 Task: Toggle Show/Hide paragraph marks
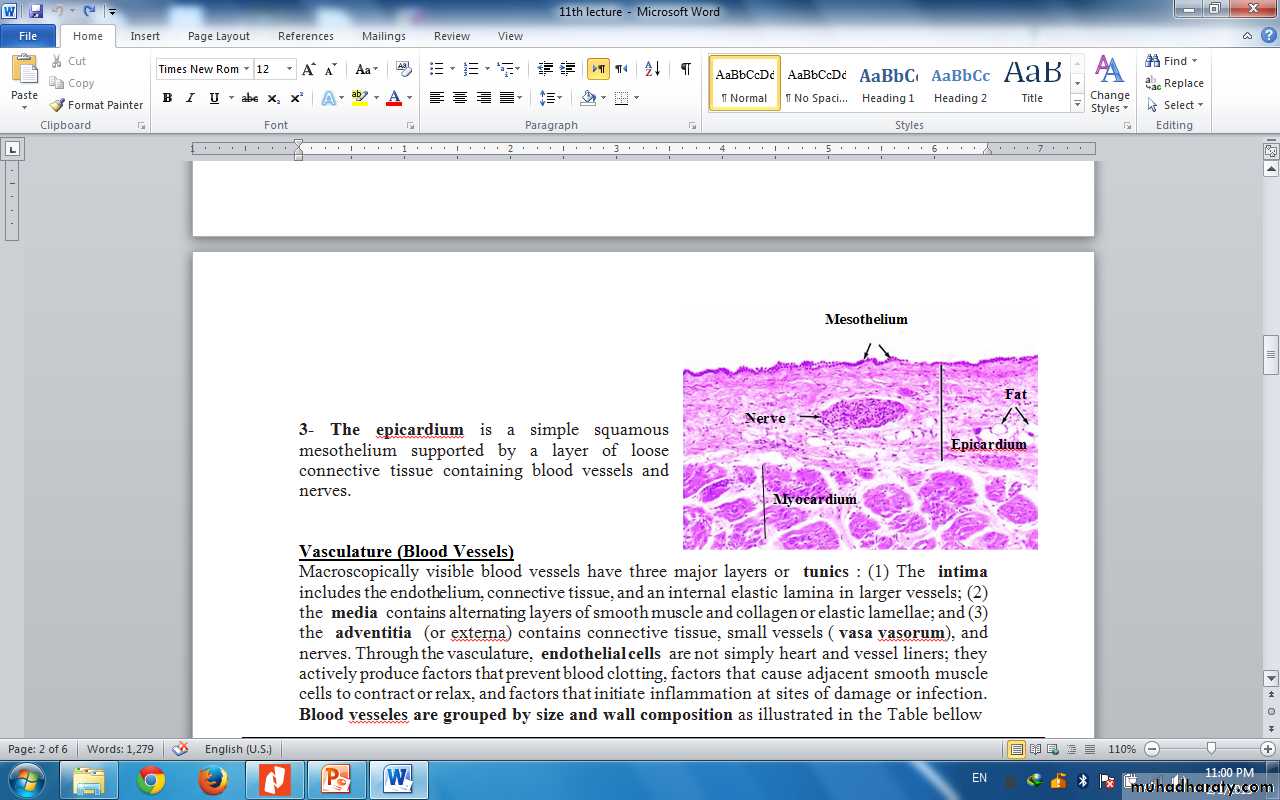tap(685, 69)
